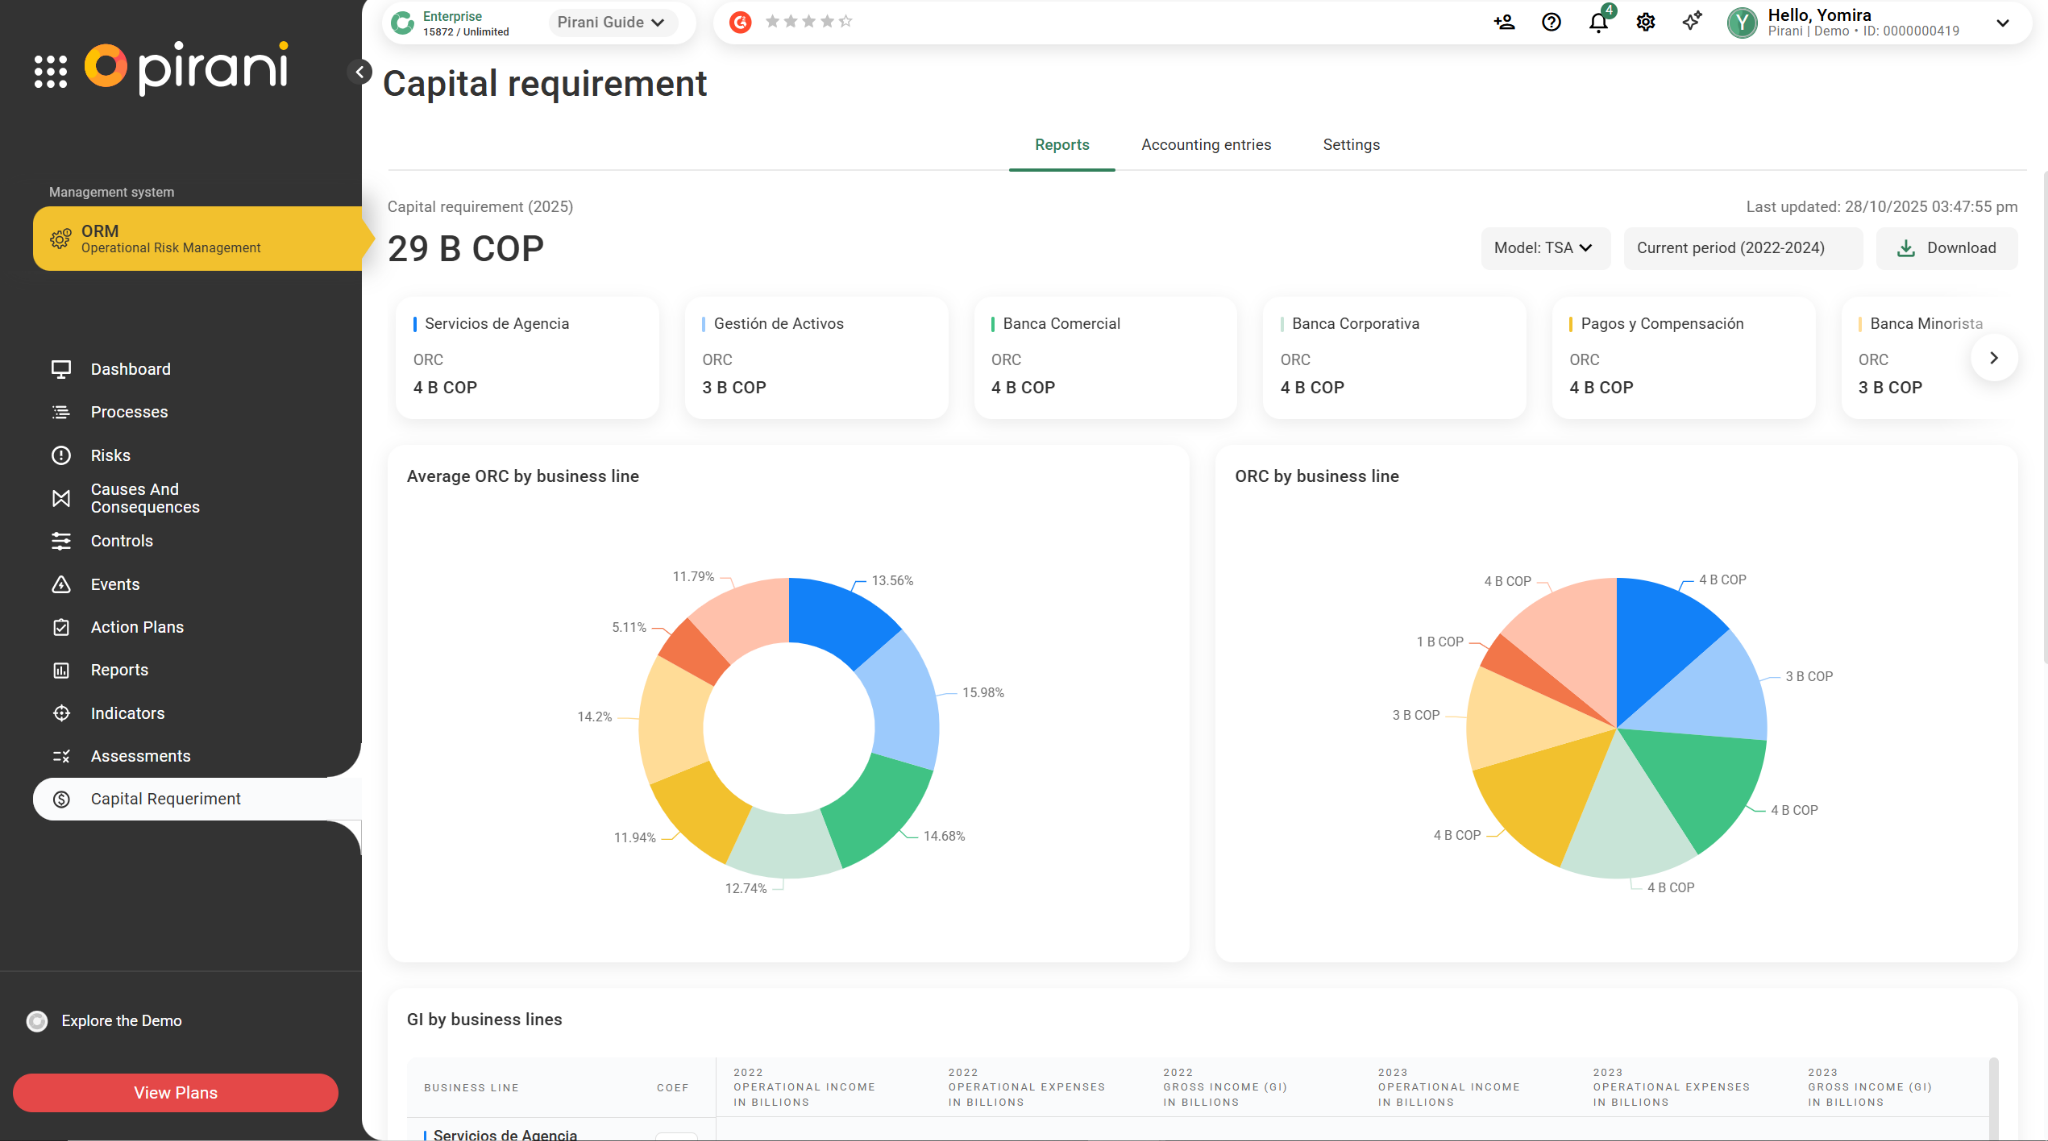The image size is (2048, 1141).
Task: Open the apps grid launcher icon
Action: [x=50, y=71]
